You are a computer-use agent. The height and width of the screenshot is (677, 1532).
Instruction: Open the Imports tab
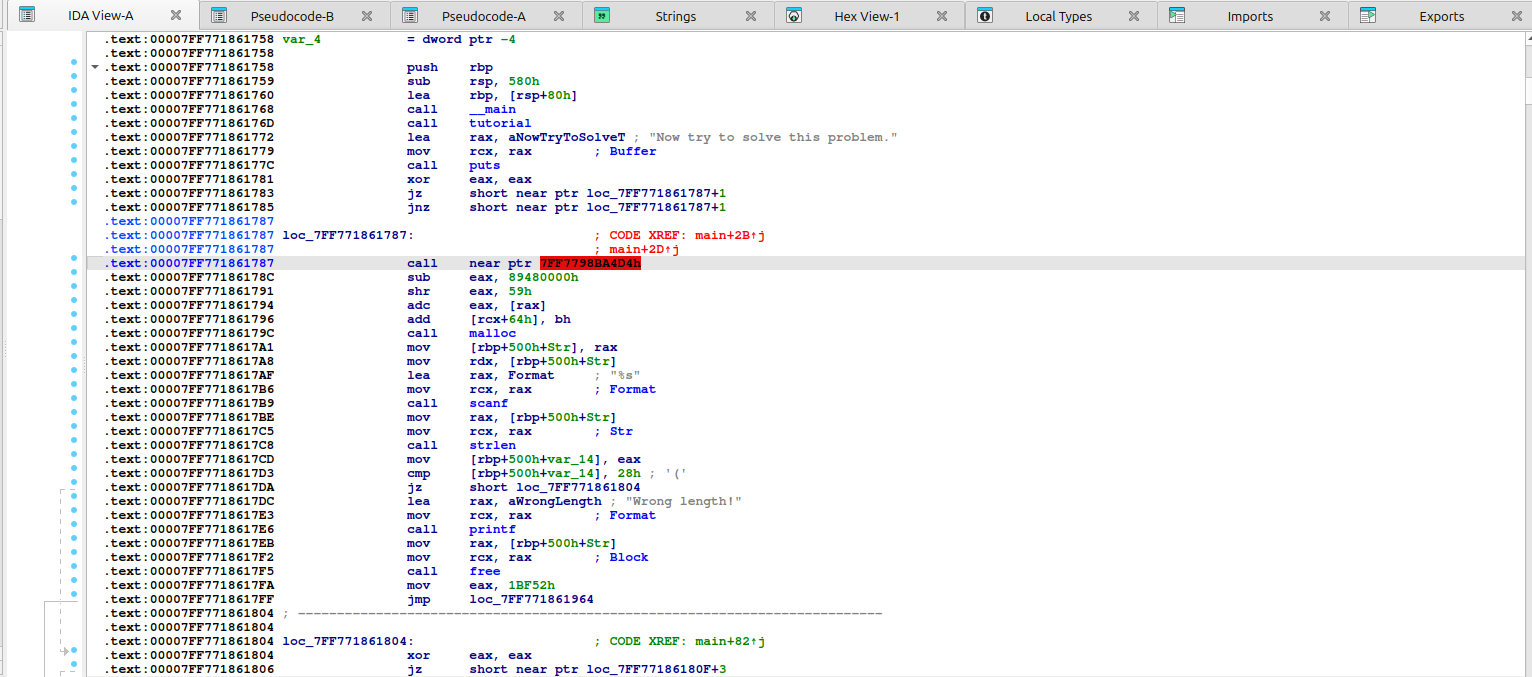click(1250, 16)
